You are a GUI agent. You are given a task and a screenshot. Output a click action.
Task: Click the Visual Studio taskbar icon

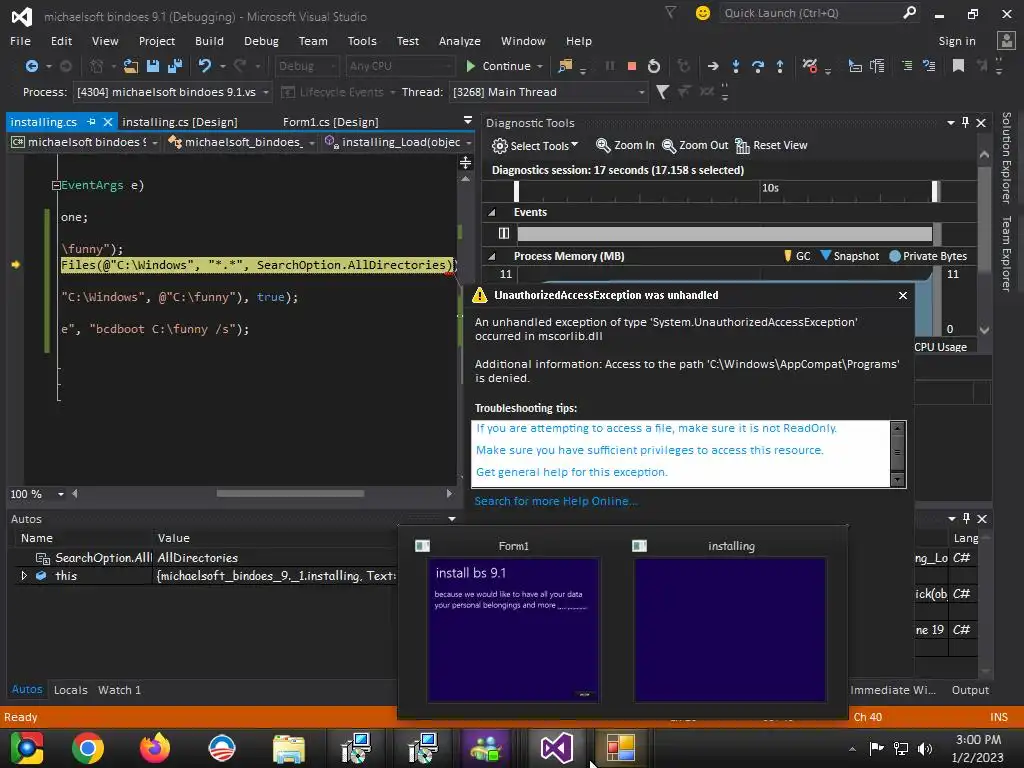coord(556,748)
